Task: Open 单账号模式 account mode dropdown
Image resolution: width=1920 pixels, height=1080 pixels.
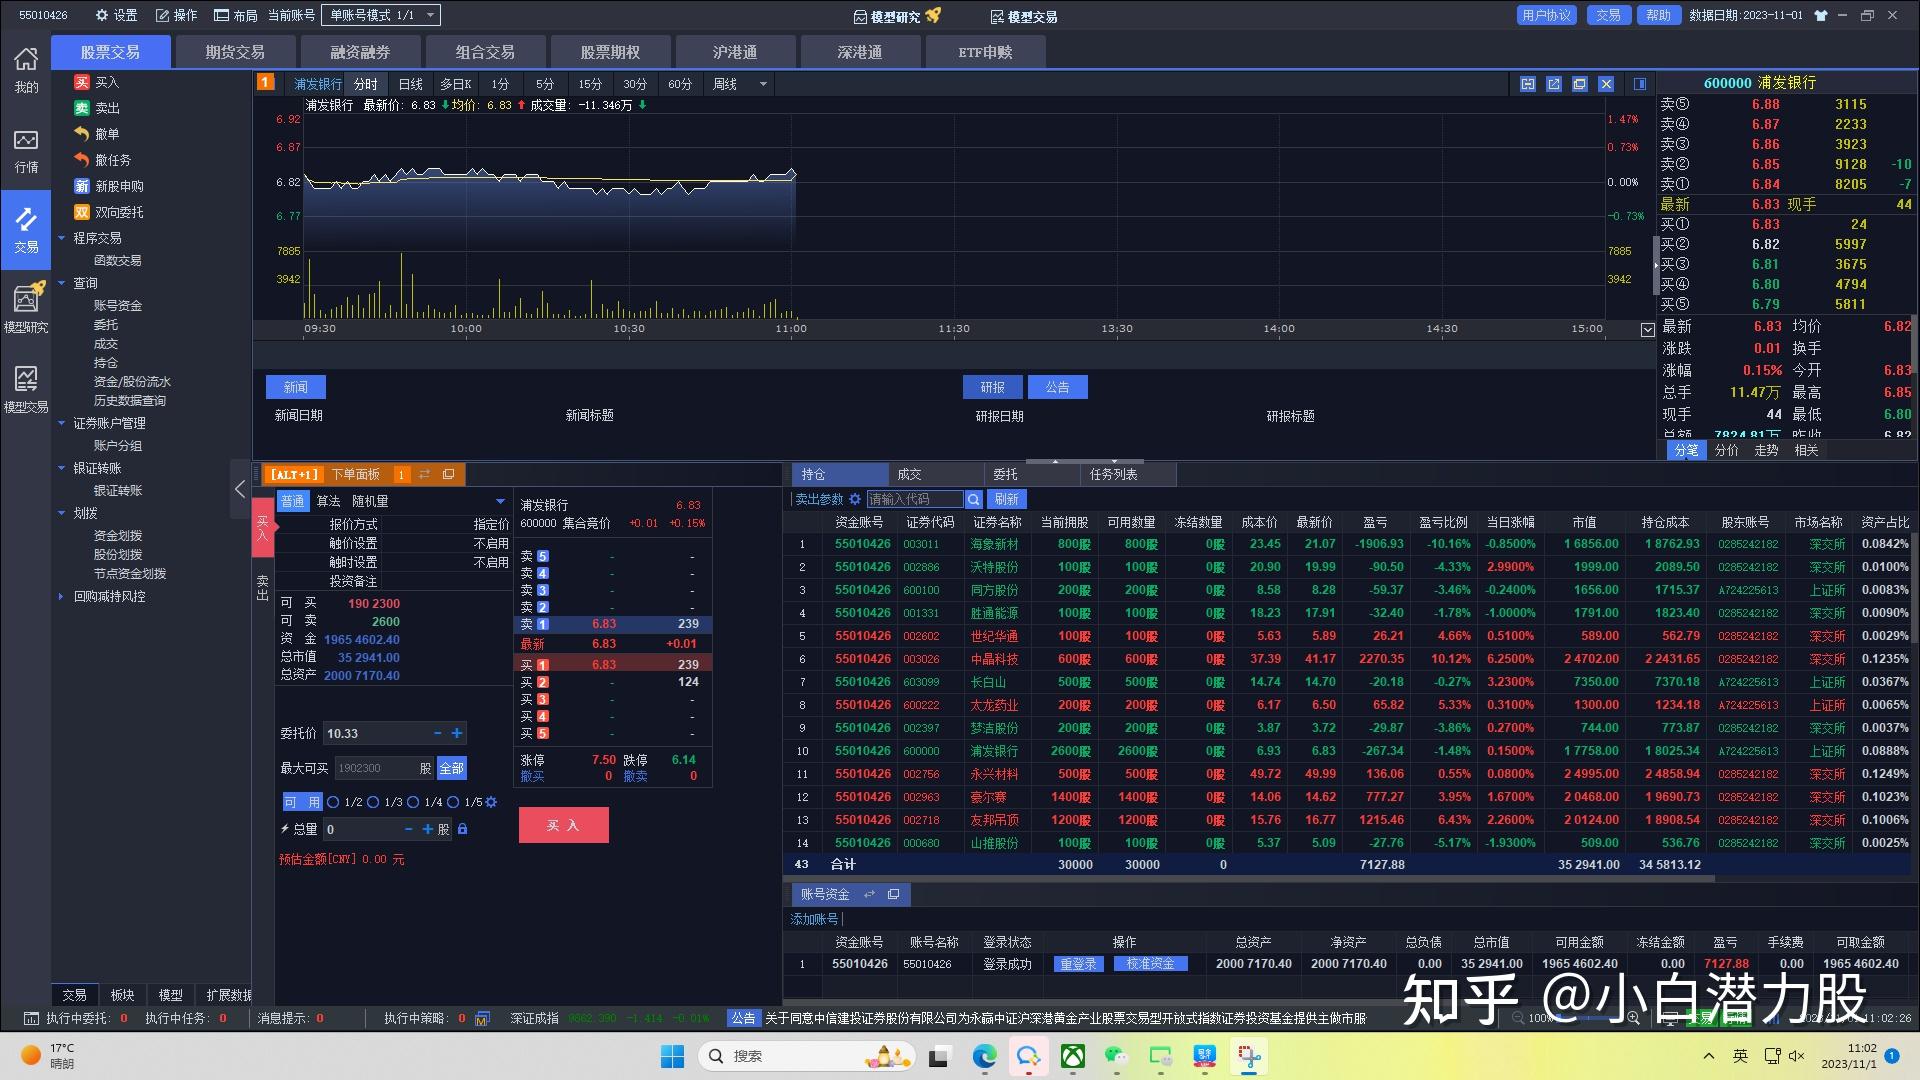Action: pyautogui.click(x=430, y=15)
